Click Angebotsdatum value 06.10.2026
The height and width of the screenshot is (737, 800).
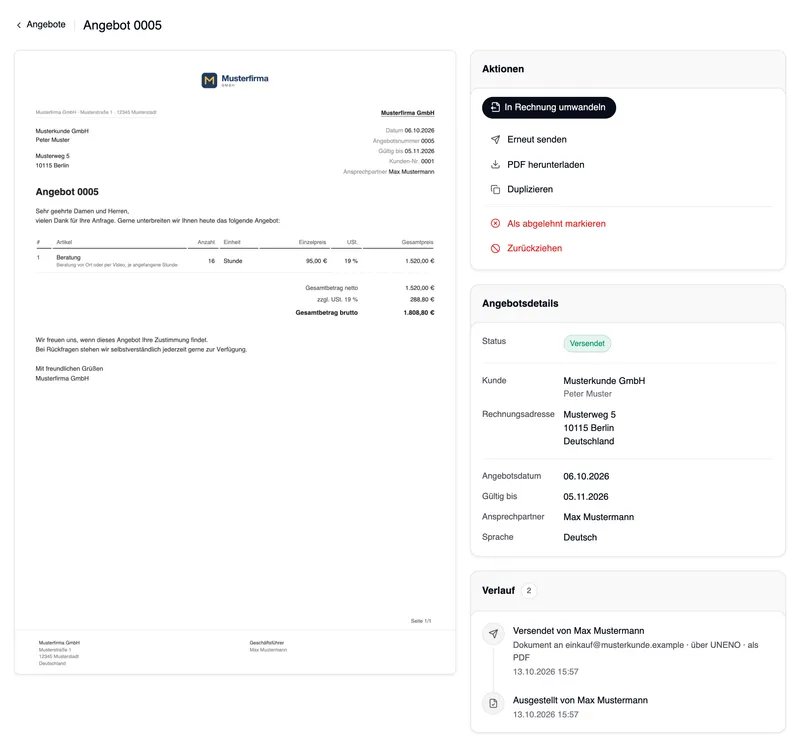[x=586, y=476]
